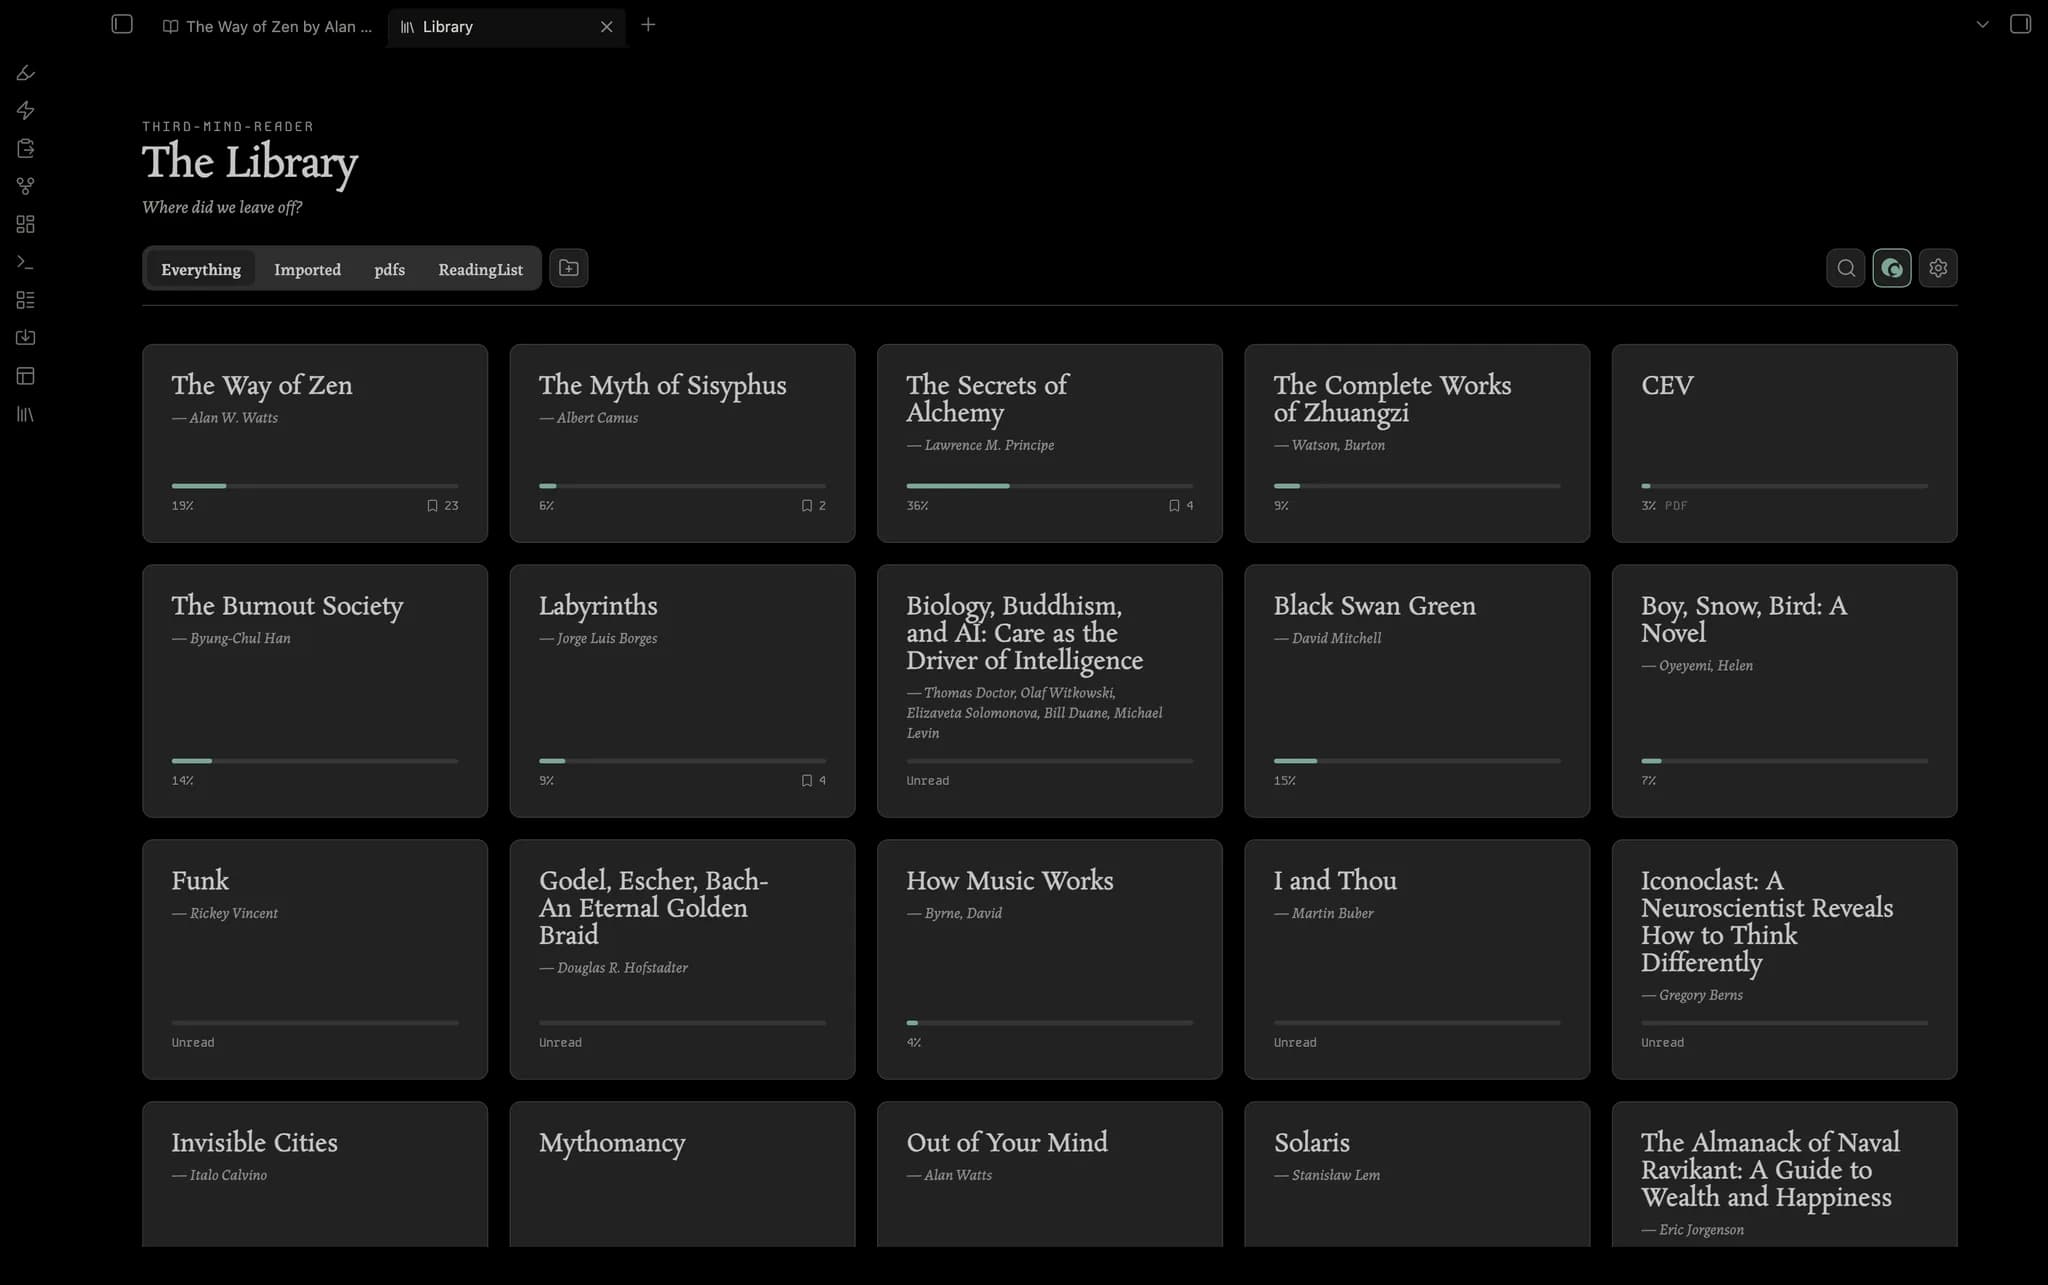This screenshot has width=2048, height=1285.
Task: Open the terminal prompt sidebar icon
Action: (x=26, y=262)
